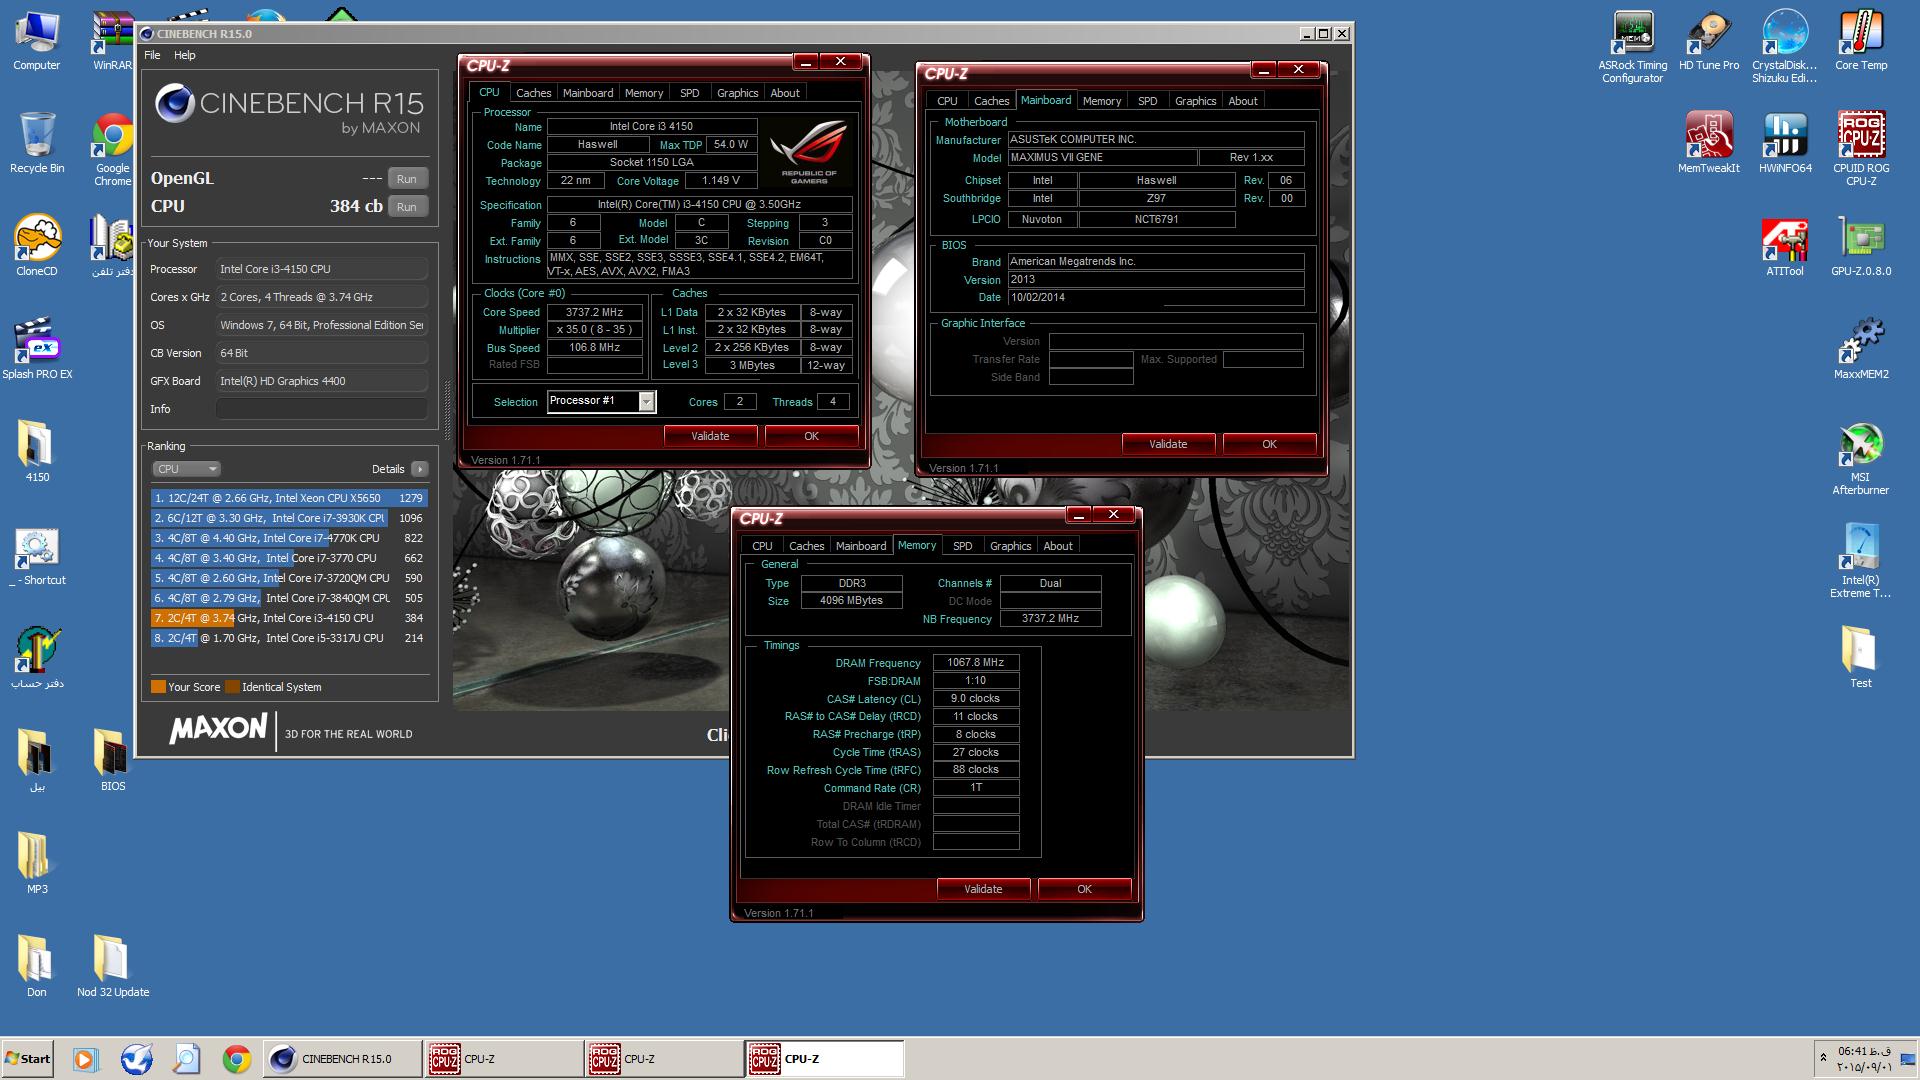
Task: Open HD Tune Pro shortcut
Action: click(x=1709, y=41)
